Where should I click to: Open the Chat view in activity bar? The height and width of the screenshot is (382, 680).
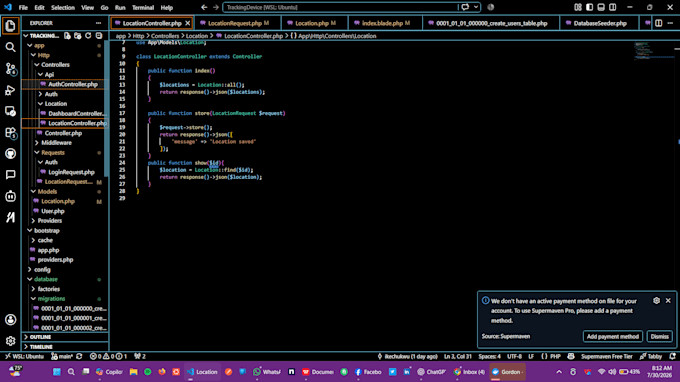tap(10, 175)
